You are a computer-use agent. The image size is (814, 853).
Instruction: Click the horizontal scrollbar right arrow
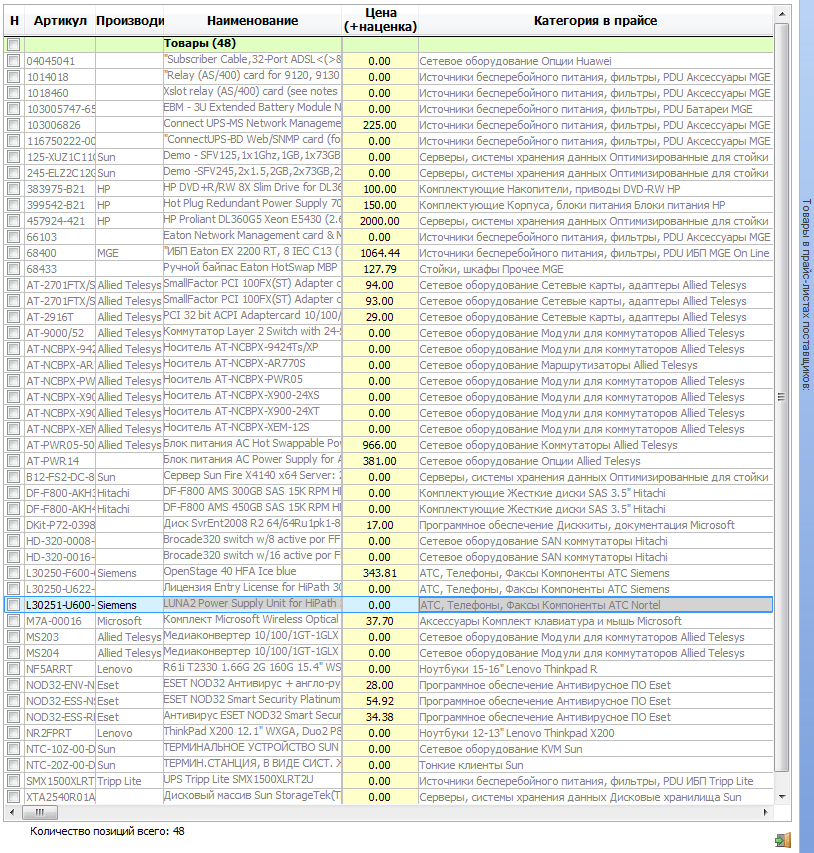tap(766, 812)
